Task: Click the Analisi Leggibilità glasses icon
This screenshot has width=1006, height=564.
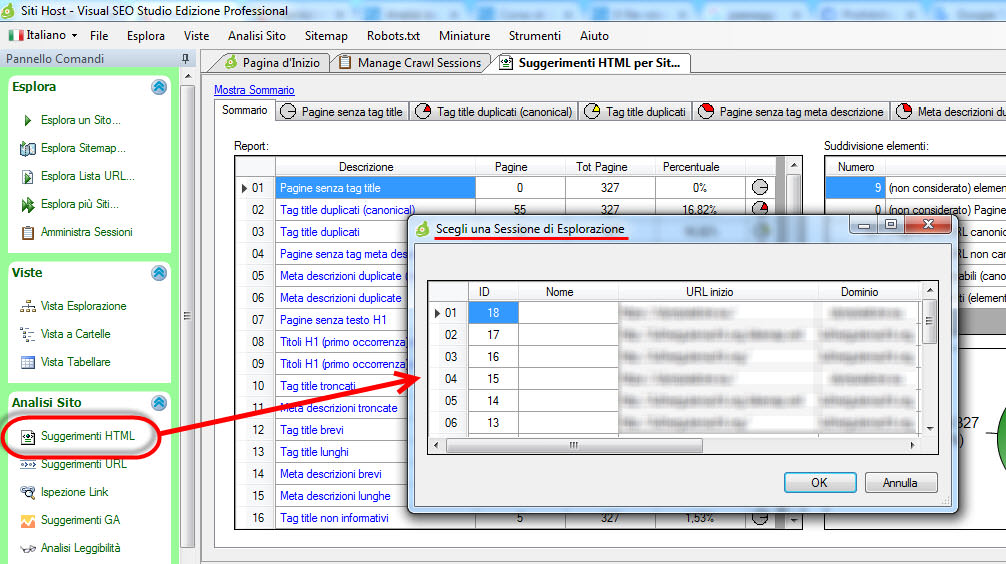Action: pyautogui.click(x=28, y=549)
